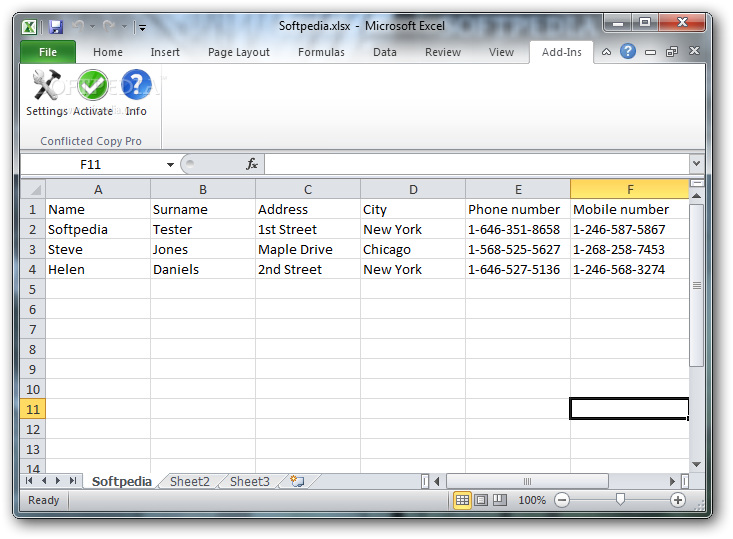This screenshot has height=539, width=733.
Task: Open the File tab
Action: point(48,52)
